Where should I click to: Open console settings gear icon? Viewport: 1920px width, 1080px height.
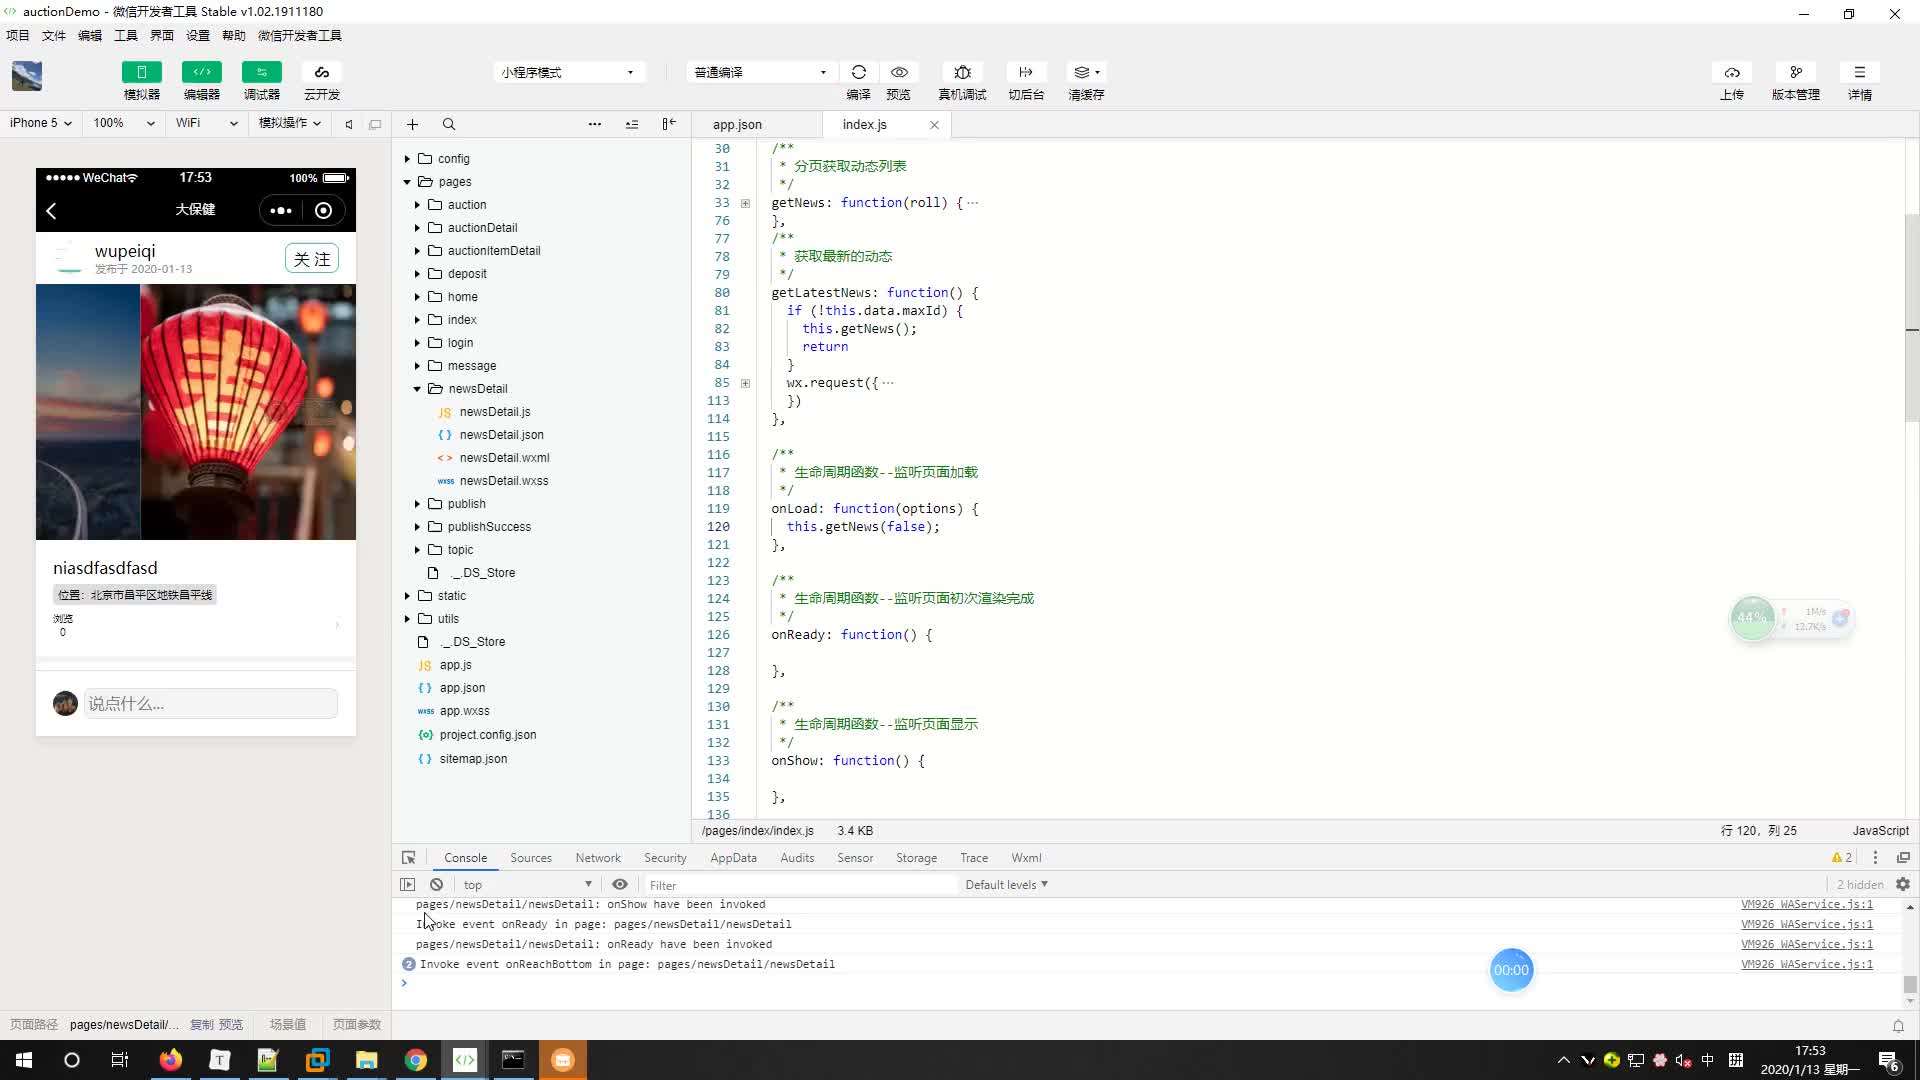(1903, 885)
